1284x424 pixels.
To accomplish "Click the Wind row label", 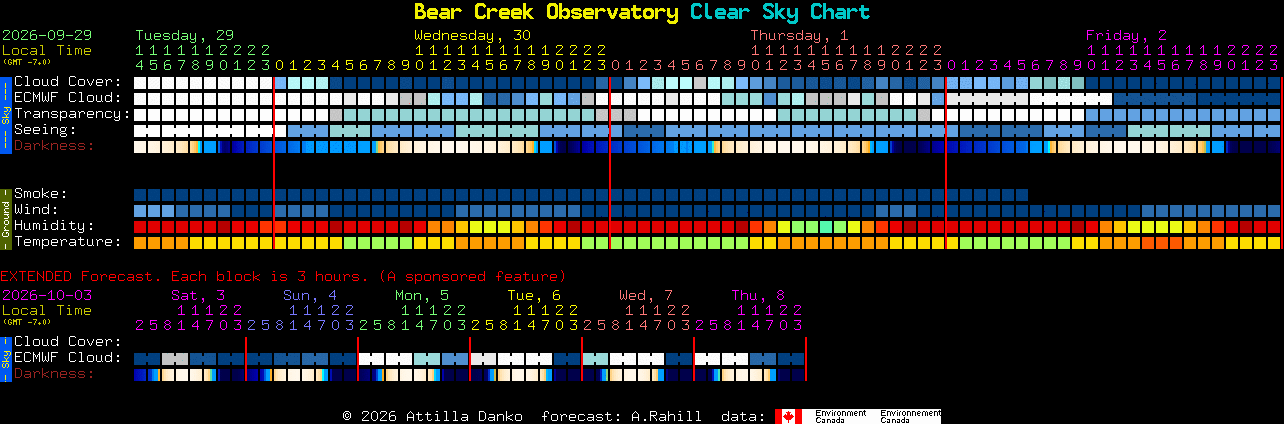I will click(x=36, y=210).
